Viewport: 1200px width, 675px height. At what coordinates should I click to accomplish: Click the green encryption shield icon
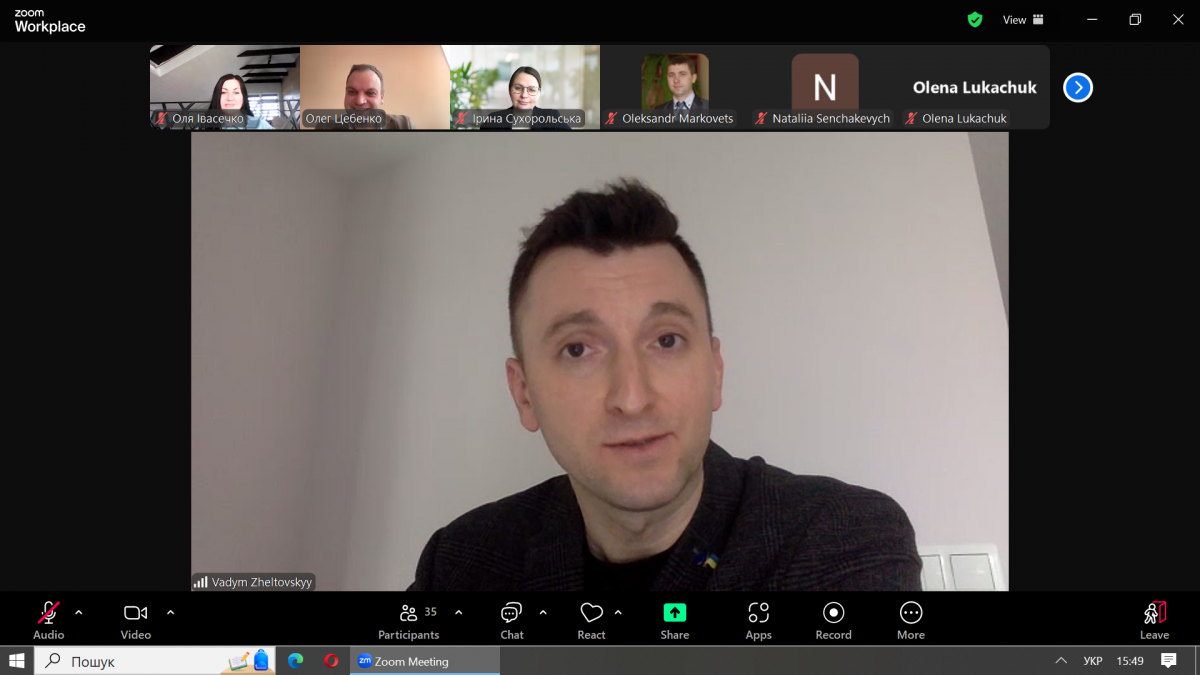coord(975,20)
